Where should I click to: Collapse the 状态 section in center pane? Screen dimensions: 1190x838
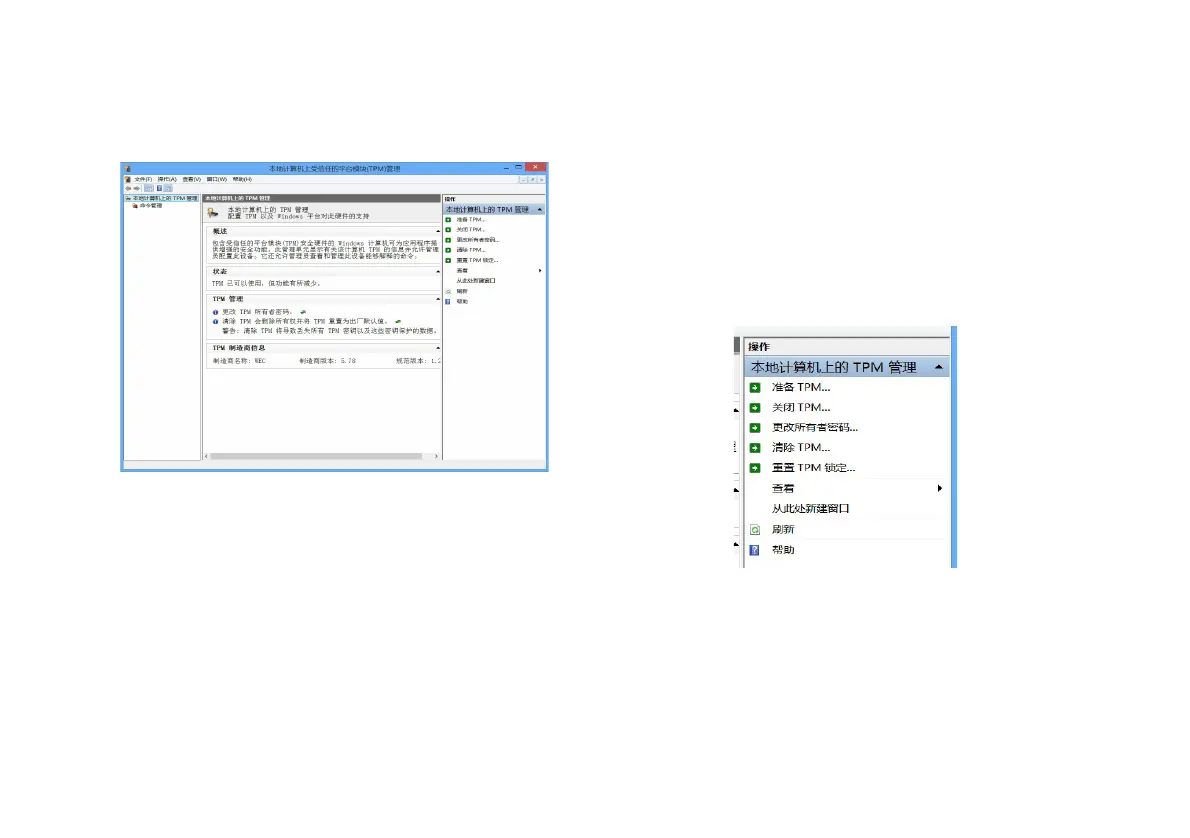(437, 271)
